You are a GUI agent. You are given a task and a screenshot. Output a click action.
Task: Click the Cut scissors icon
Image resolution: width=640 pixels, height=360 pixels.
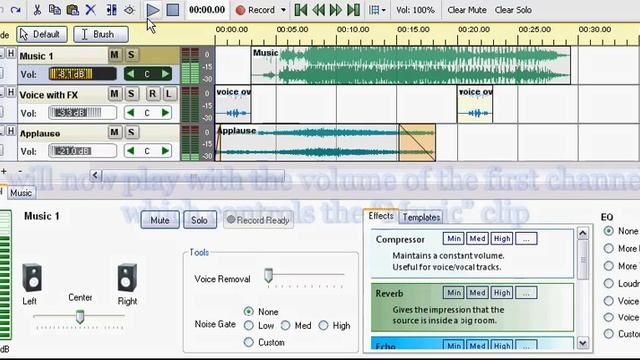click(37, 10)
